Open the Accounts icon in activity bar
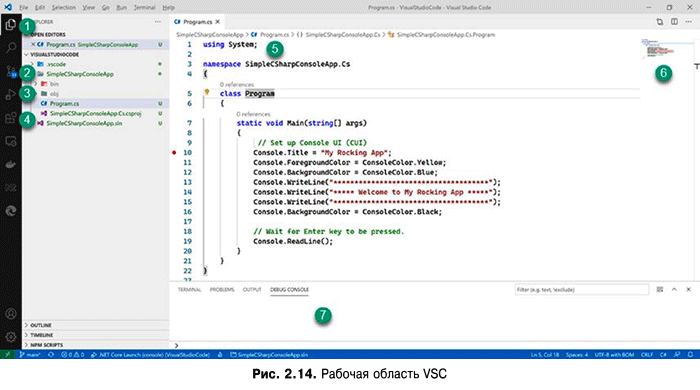Viewport: 700px width, 390px height. [11, 314]
